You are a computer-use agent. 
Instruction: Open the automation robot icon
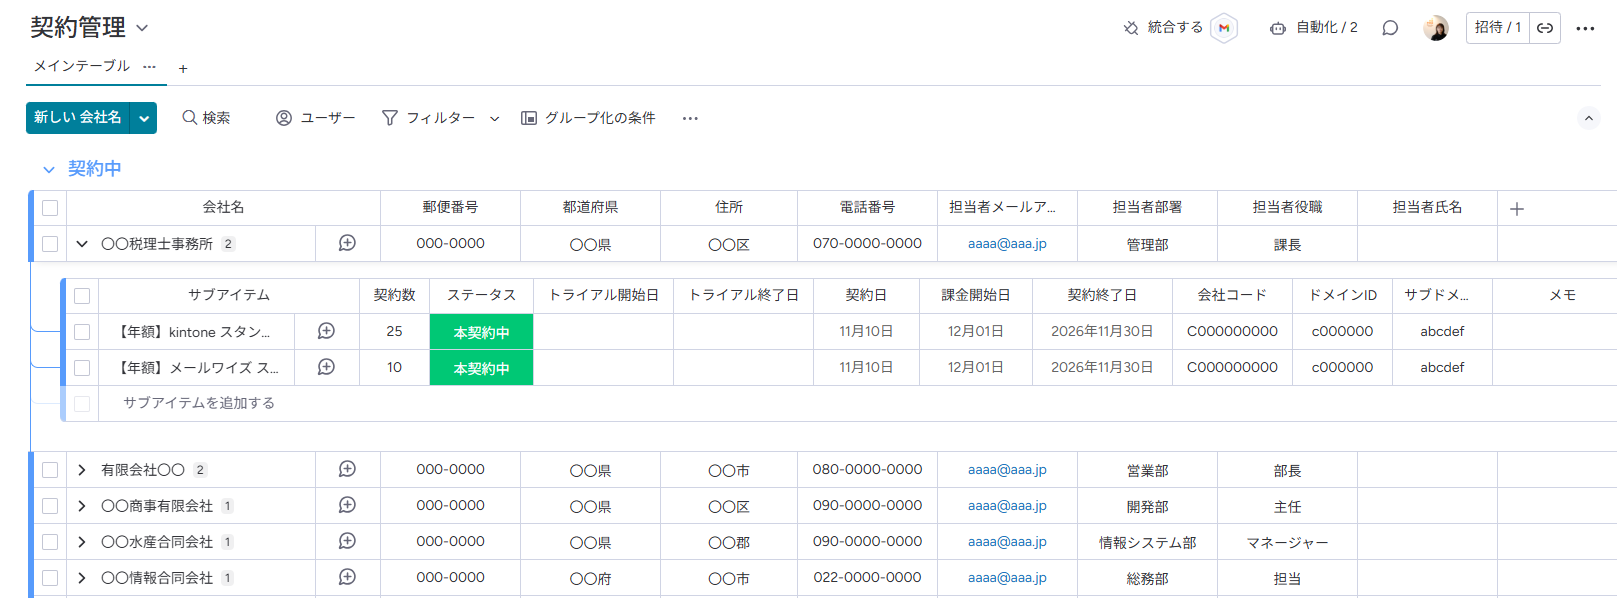coord(1277,28)
